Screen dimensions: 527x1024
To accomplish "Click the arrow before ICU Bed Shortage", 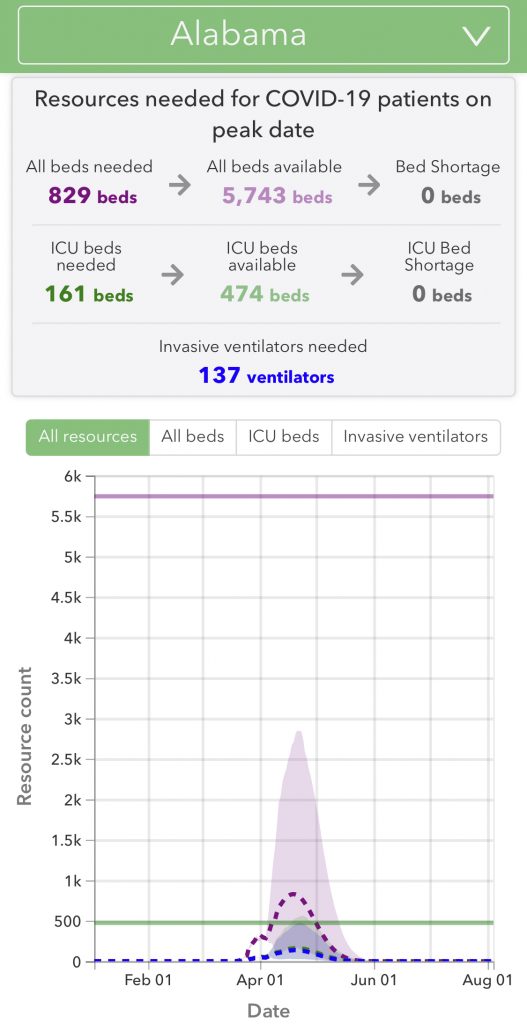I will point(353,275).
